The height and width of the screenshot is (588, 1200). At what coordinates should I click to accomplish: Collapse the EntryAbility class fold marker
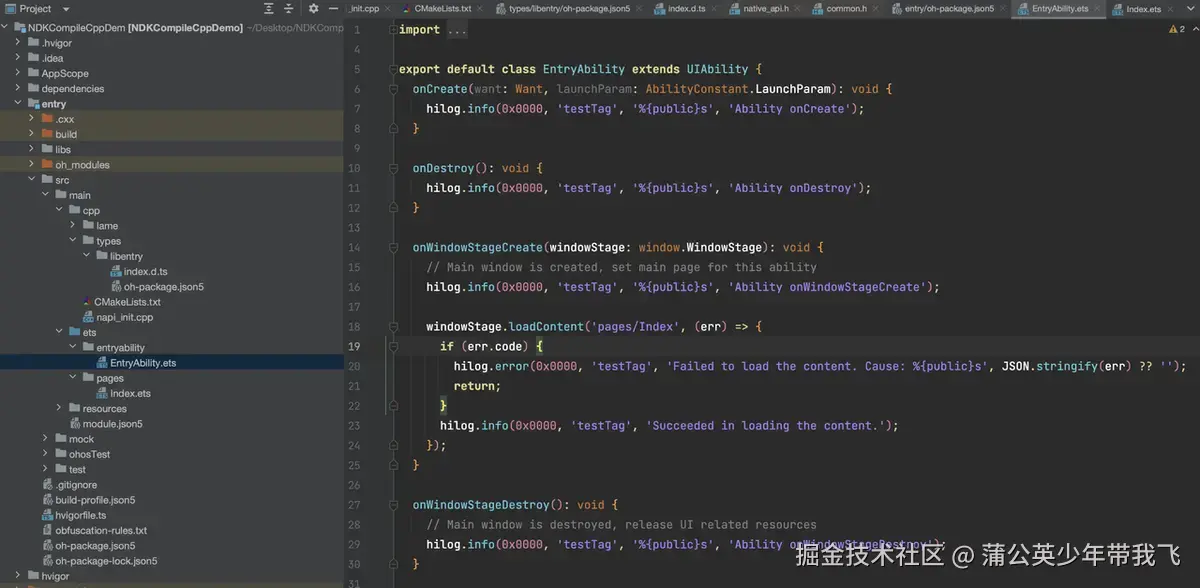coord(392,70)
